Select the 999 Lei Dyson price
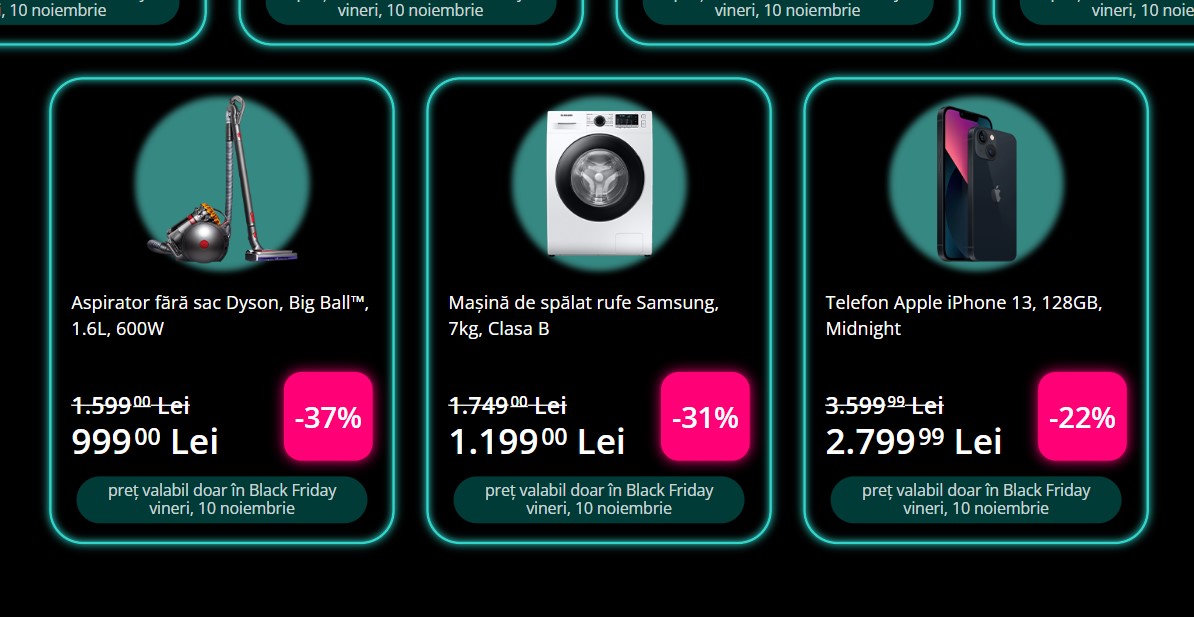 (145, 441)
